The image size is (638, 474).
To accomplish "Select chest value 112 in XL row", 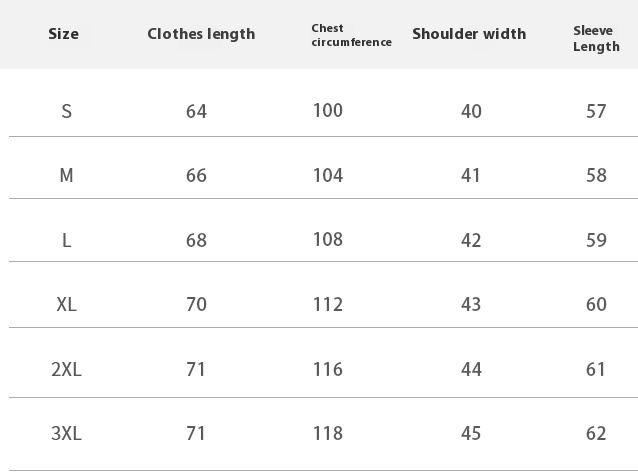I will click(x=328, y=304).
